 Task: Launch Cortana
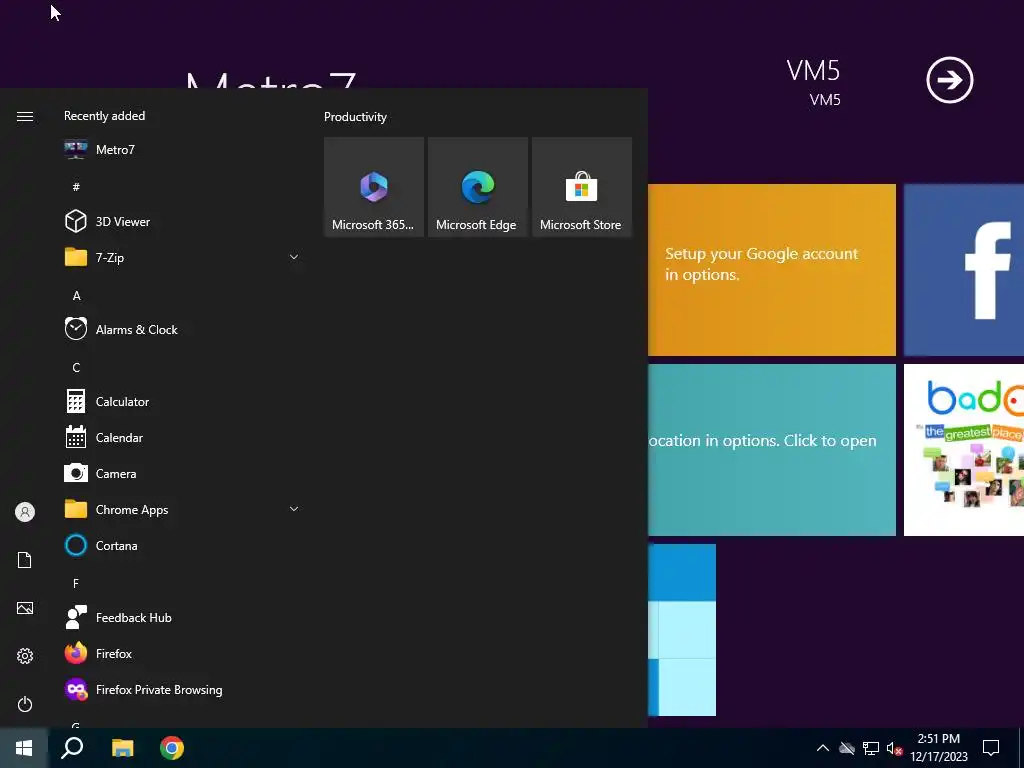(181, 545)
